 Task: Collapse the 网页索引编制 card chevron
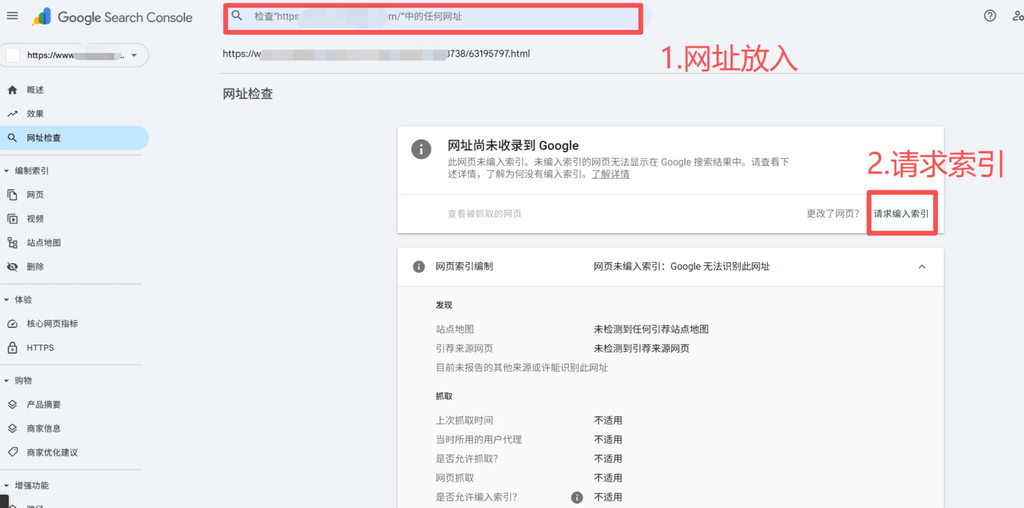point(921,266)
